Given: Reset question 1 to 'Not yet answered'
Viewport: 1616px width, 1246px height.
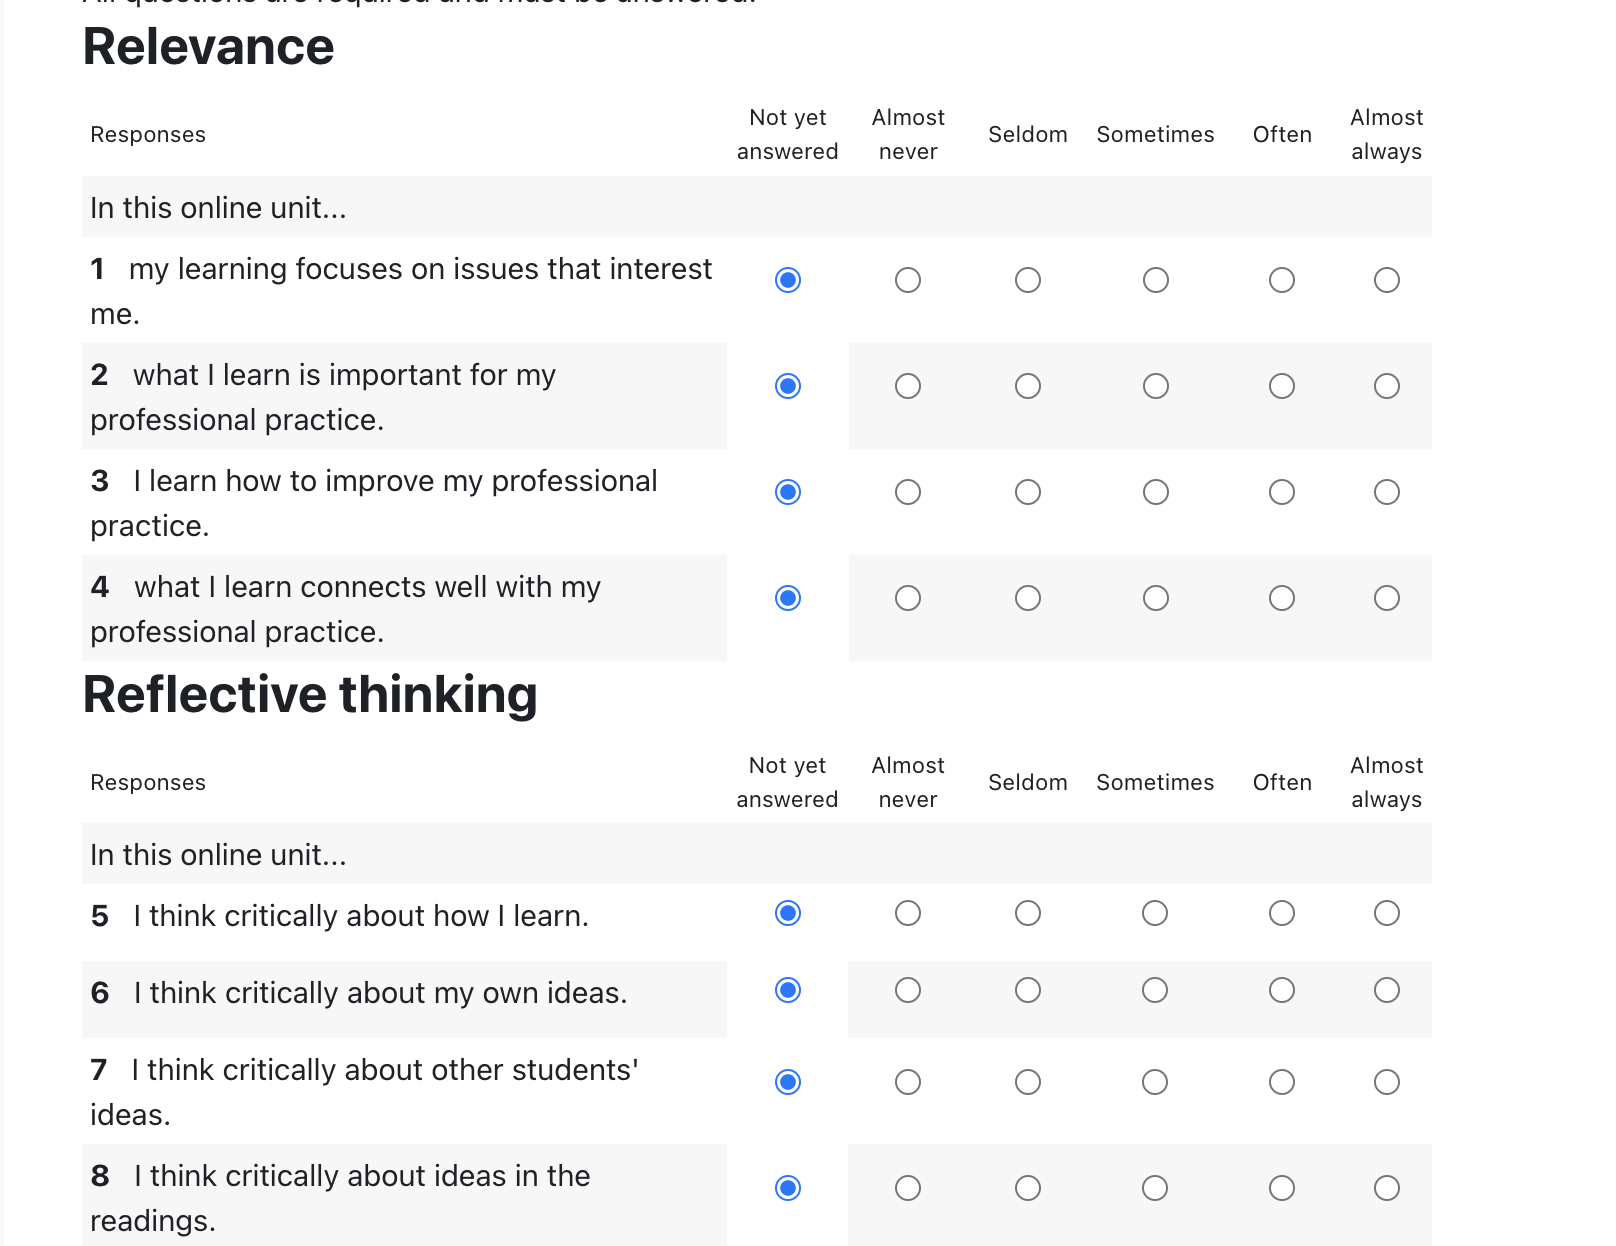Looking at the screenshot, I should pyautogui.click(x=788, y=280).
